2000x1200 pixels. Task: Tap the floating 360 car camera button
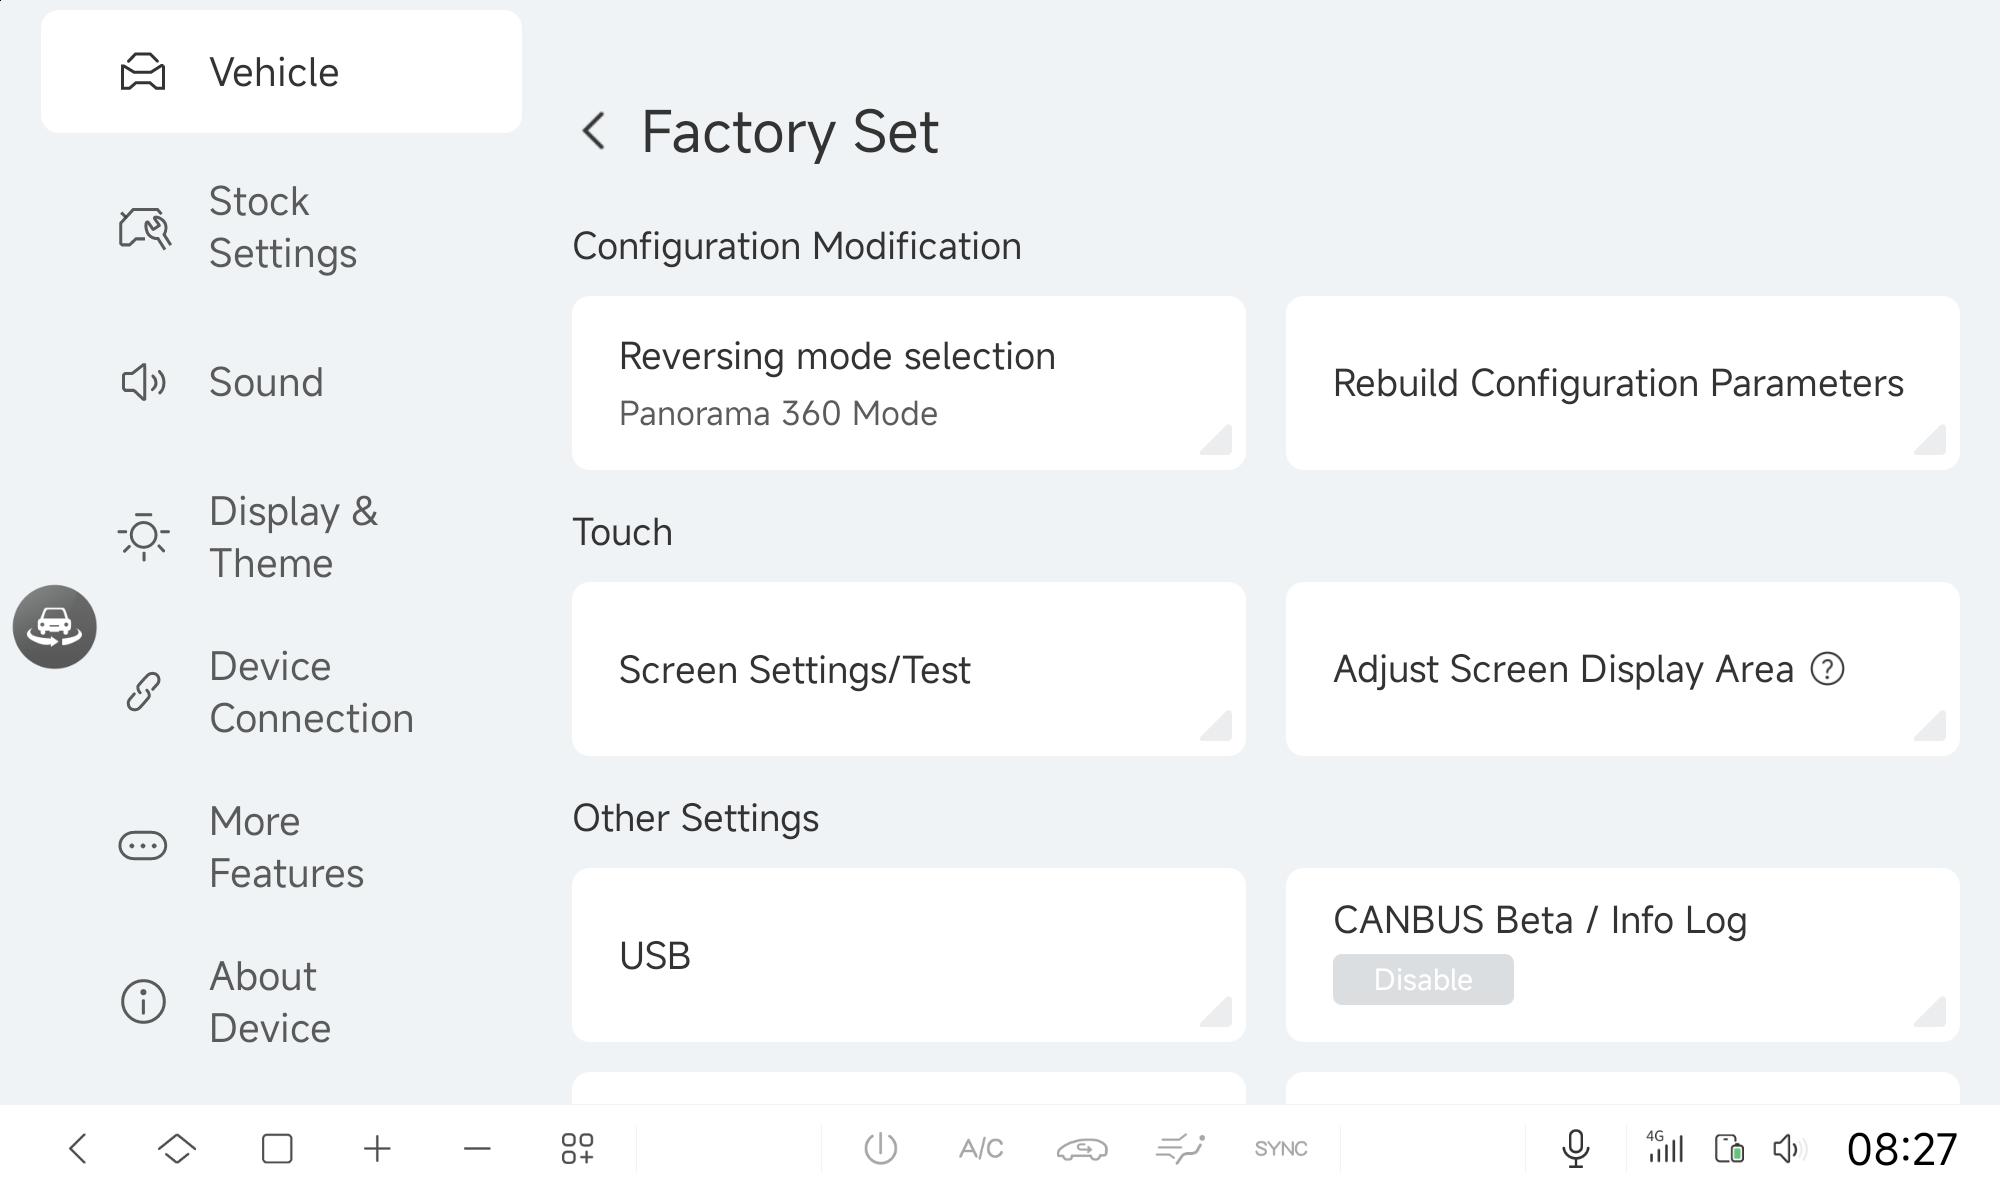55,627
